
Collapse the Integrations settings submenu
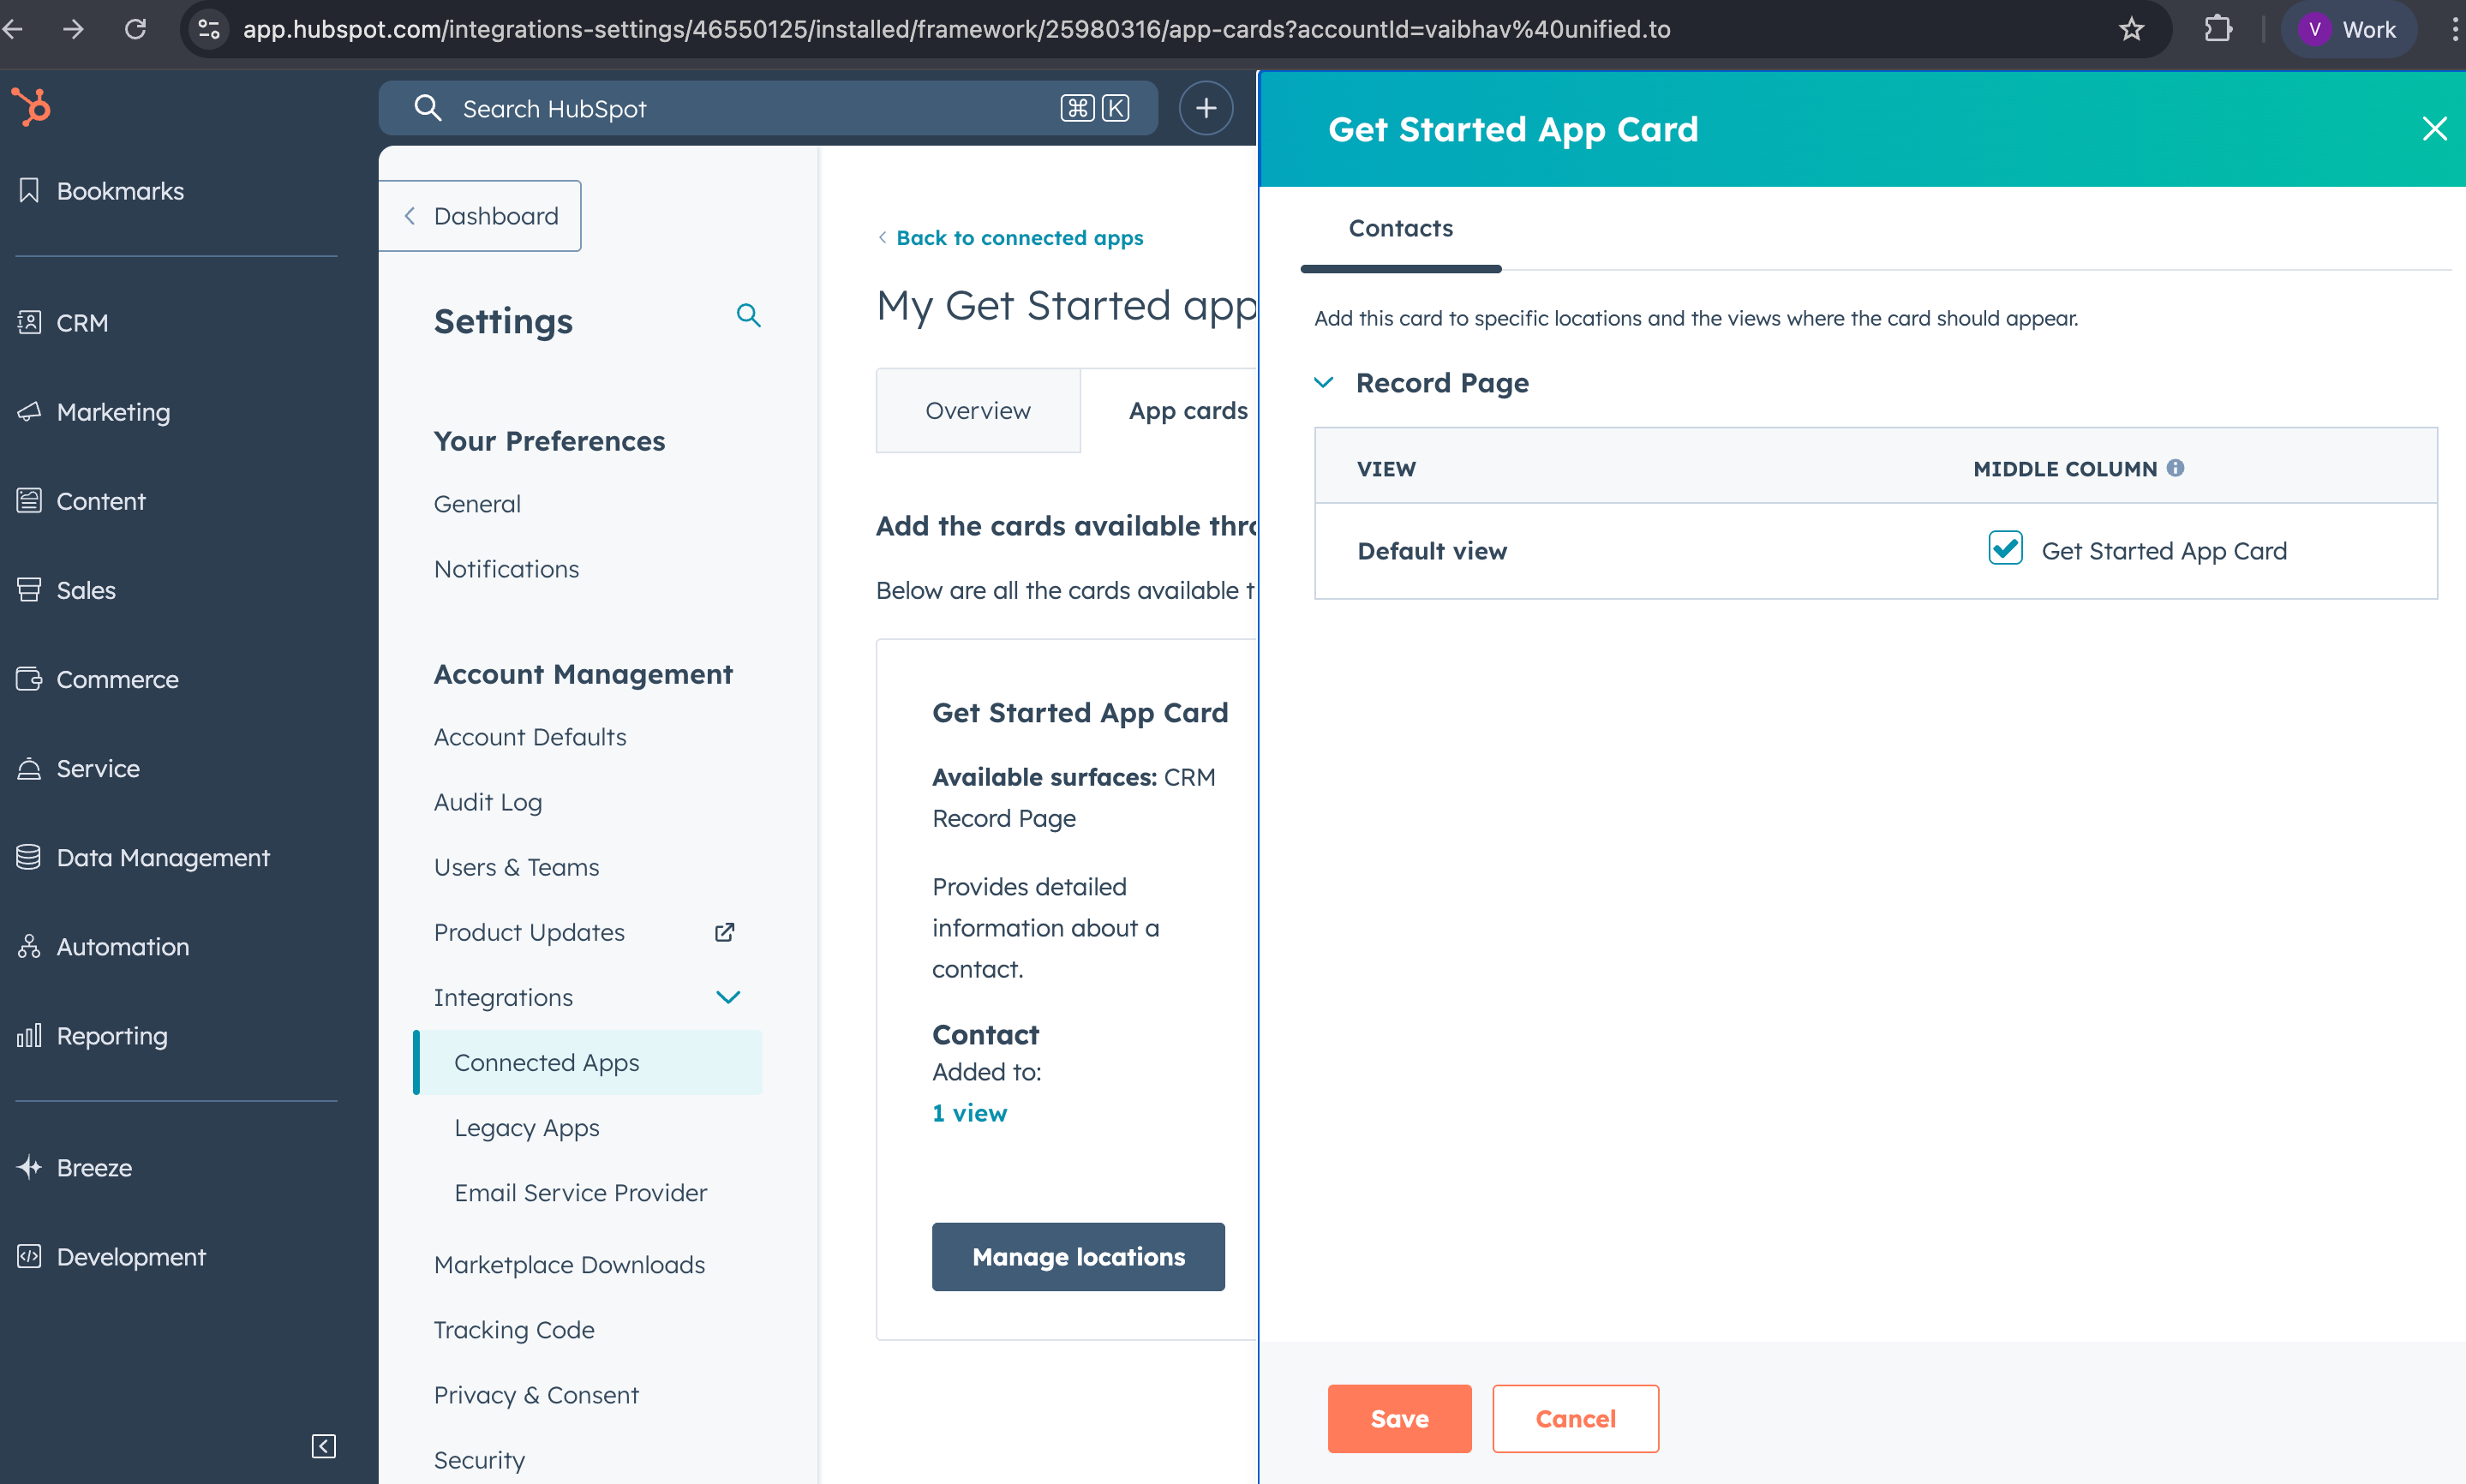[x=728, y=997]
